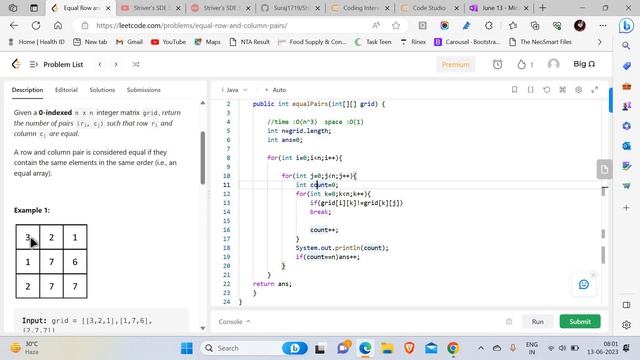Image resolution: width=640 pixels, height=360 pixels.
Task: Open a new browser tab
Action: point(542,8)
